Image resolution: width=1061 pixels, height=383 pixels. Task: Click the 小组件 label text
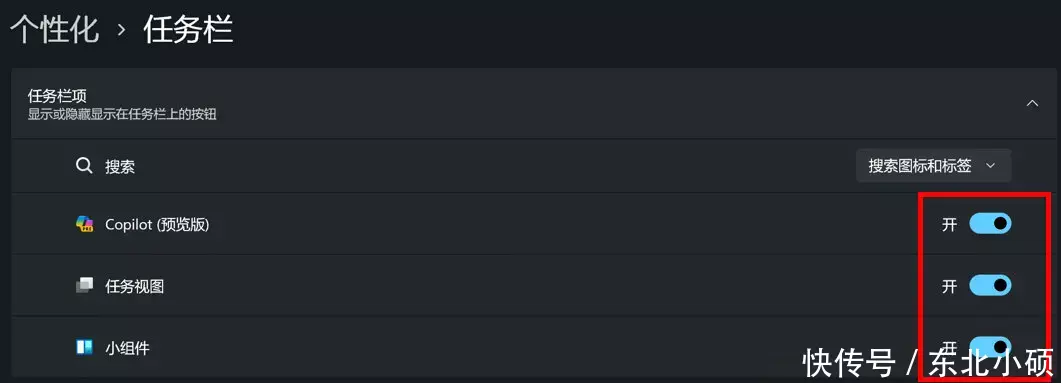[x=127, y=348]
